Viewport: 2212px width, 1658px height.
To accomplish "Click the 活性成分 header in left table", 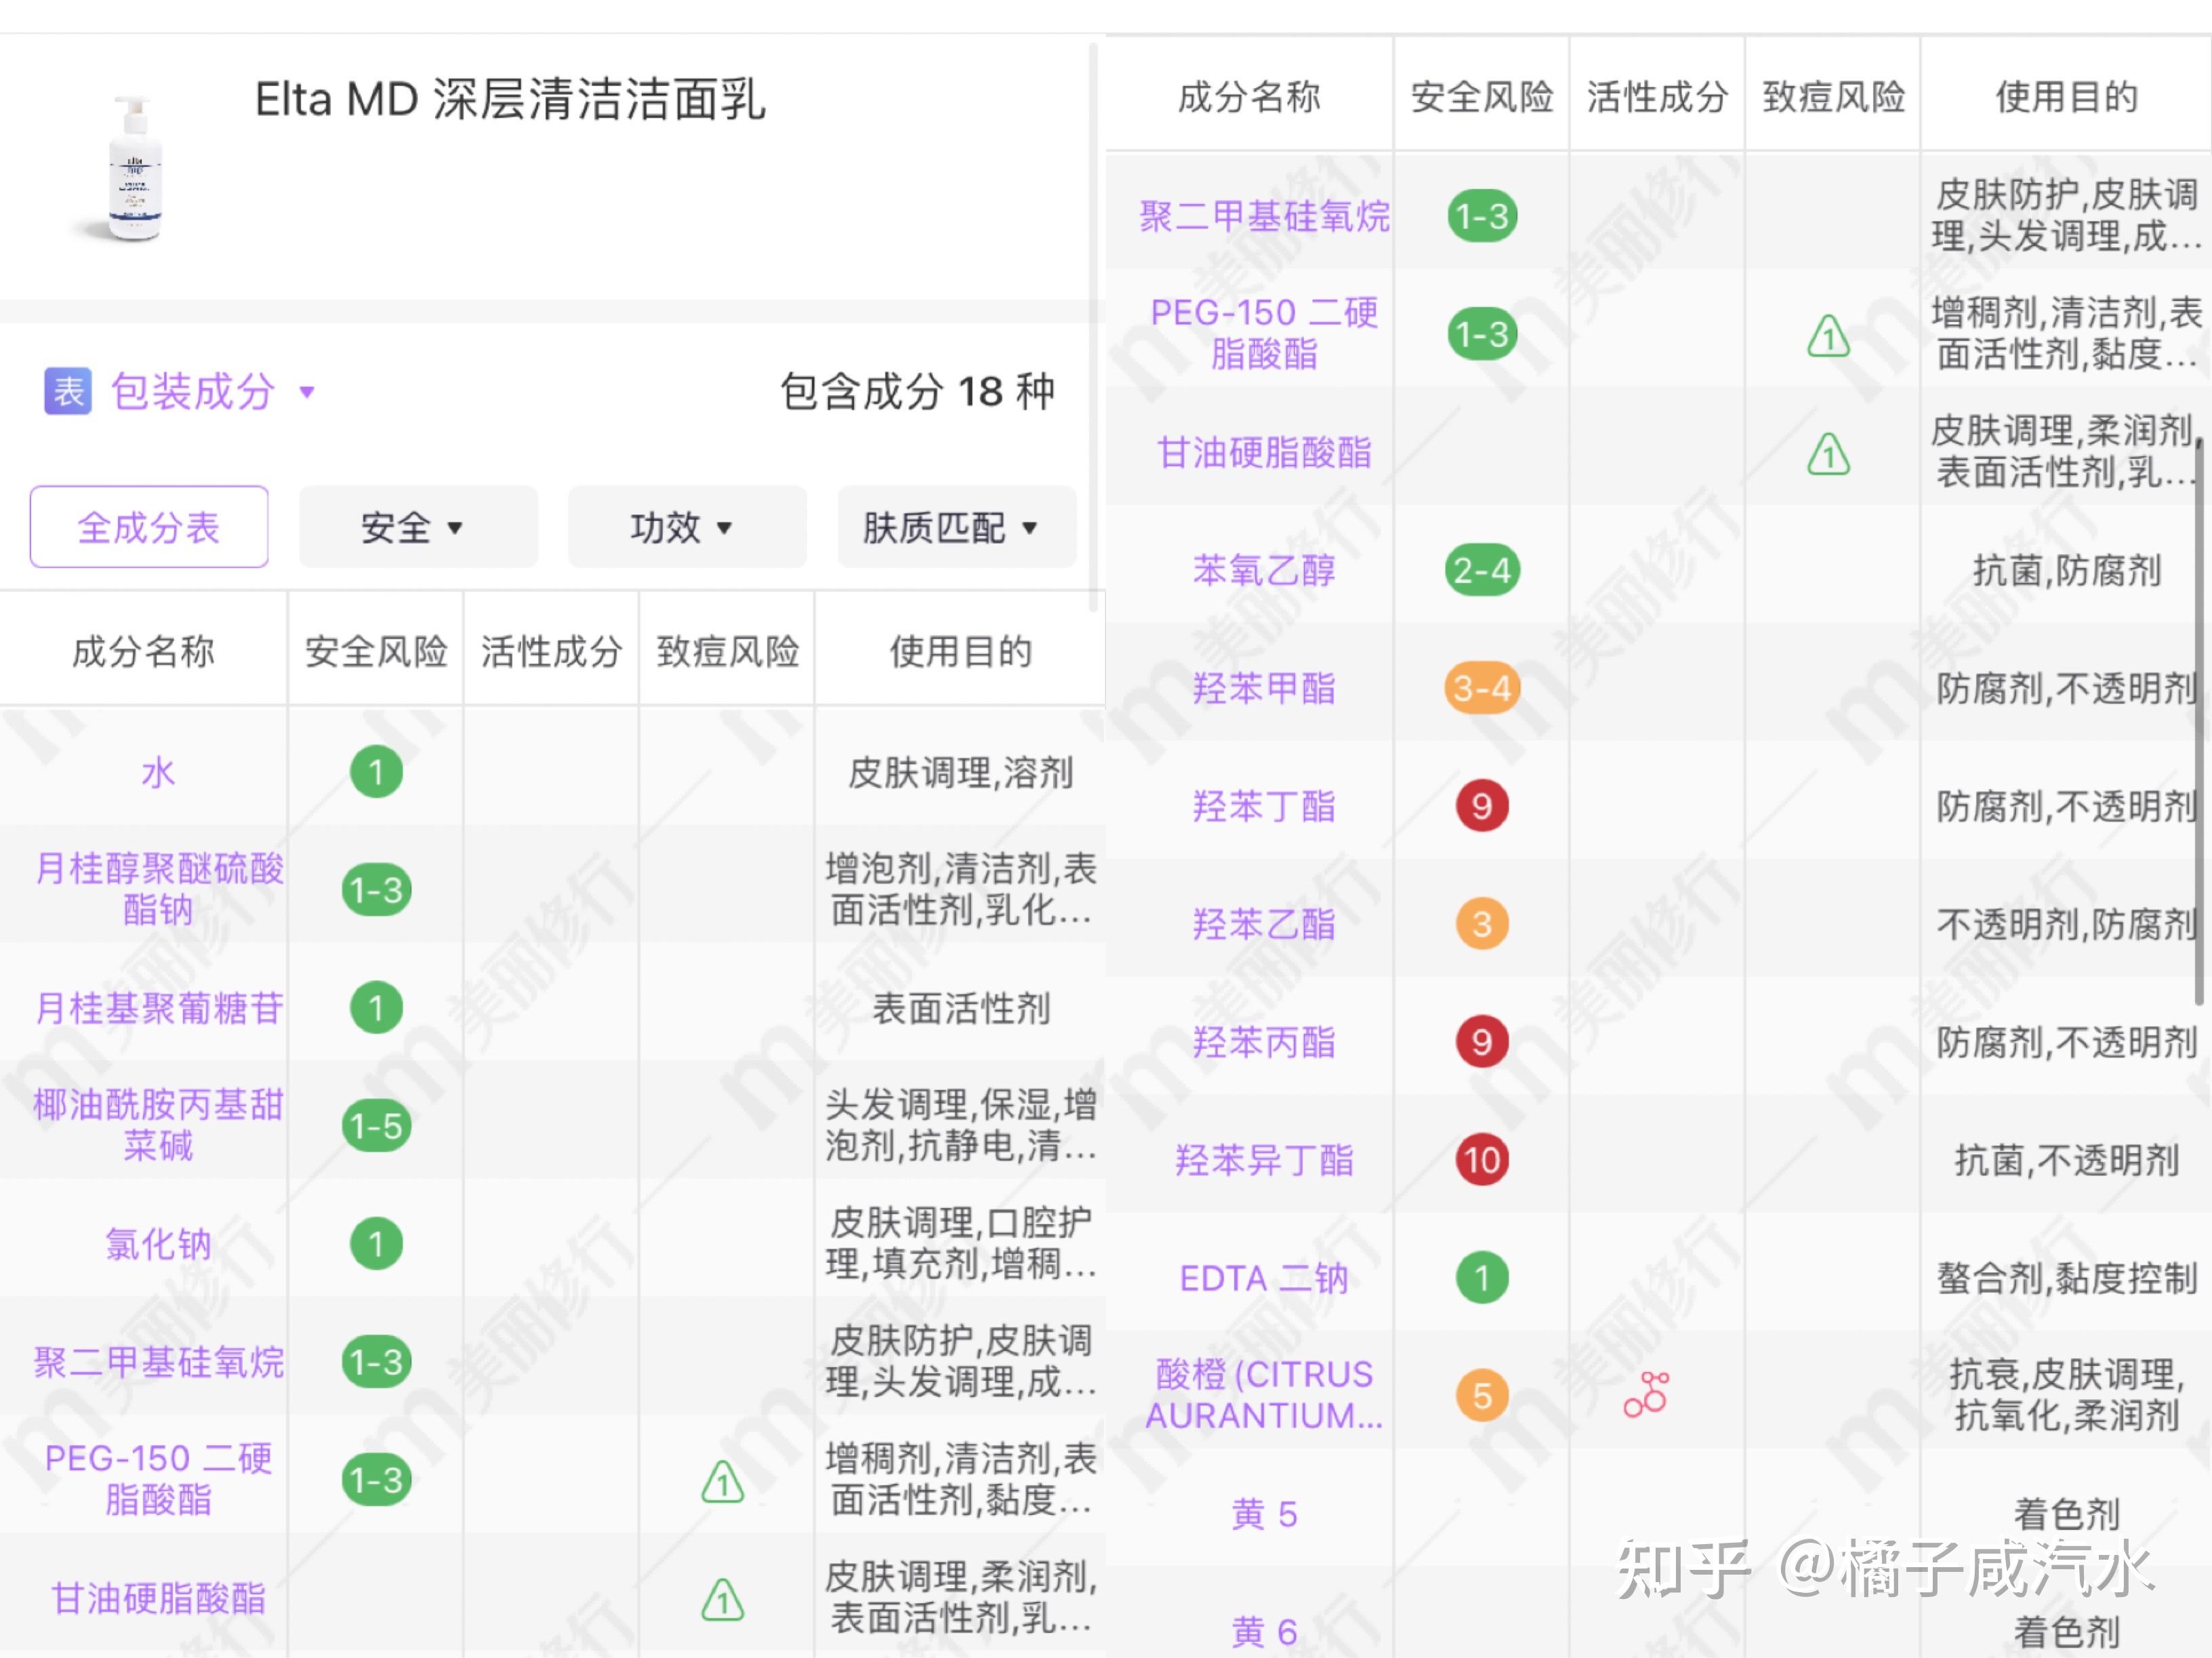I will tap(551, 651).
